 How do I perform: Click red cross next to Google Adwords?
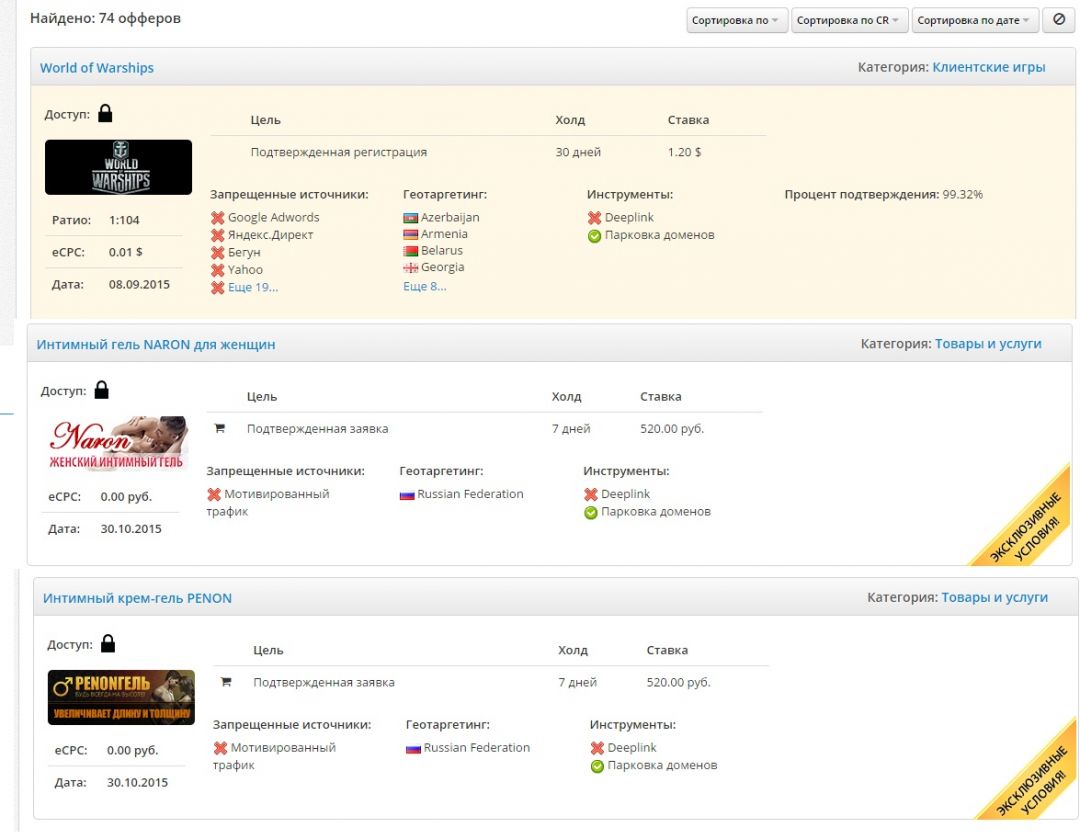pyautogui.click(x=218, y=218)
